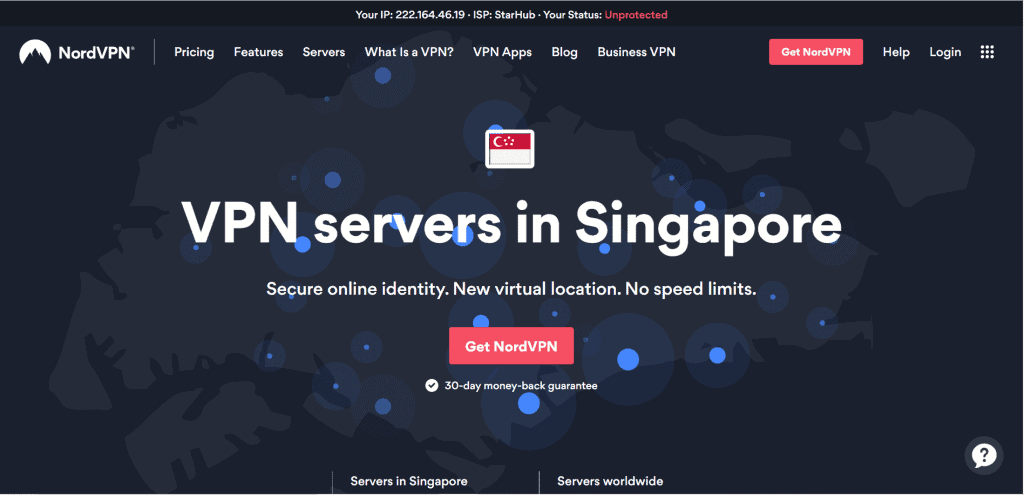
Task: Open the Pricing menu item
Action: tap(194, 52)
